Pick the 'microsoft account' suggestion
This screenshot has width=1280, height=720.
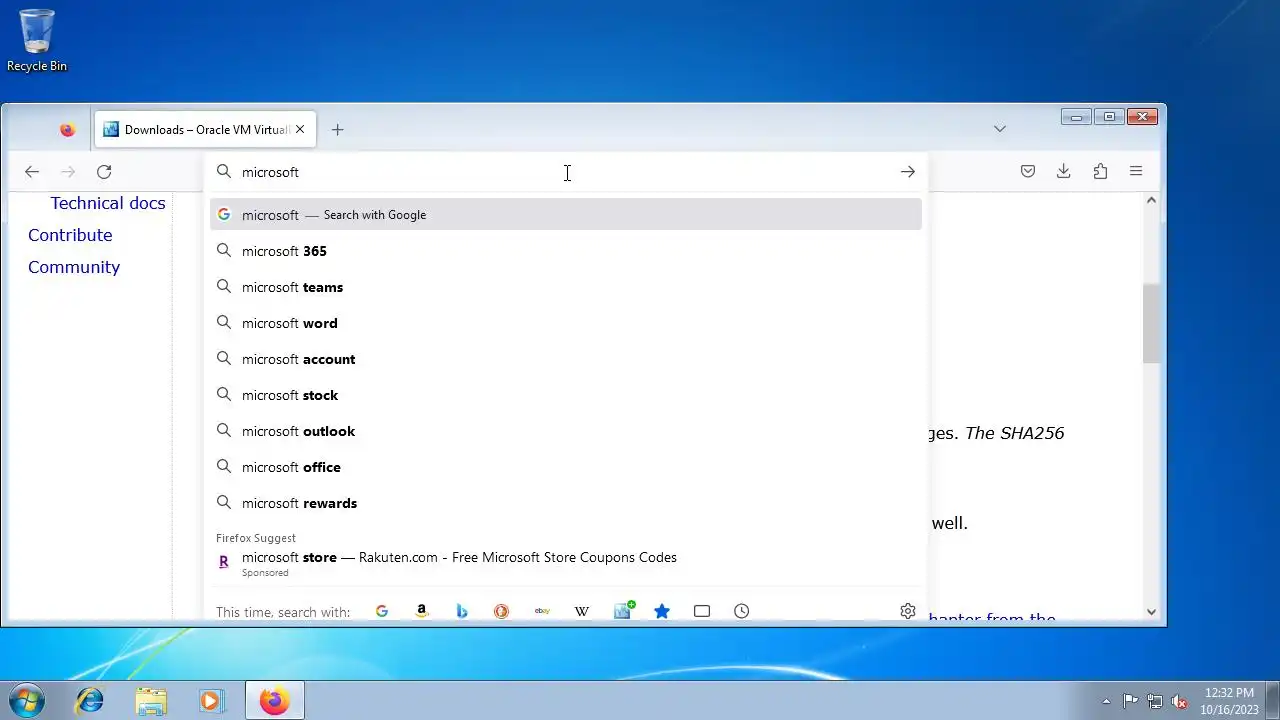[x=566, y=359]
